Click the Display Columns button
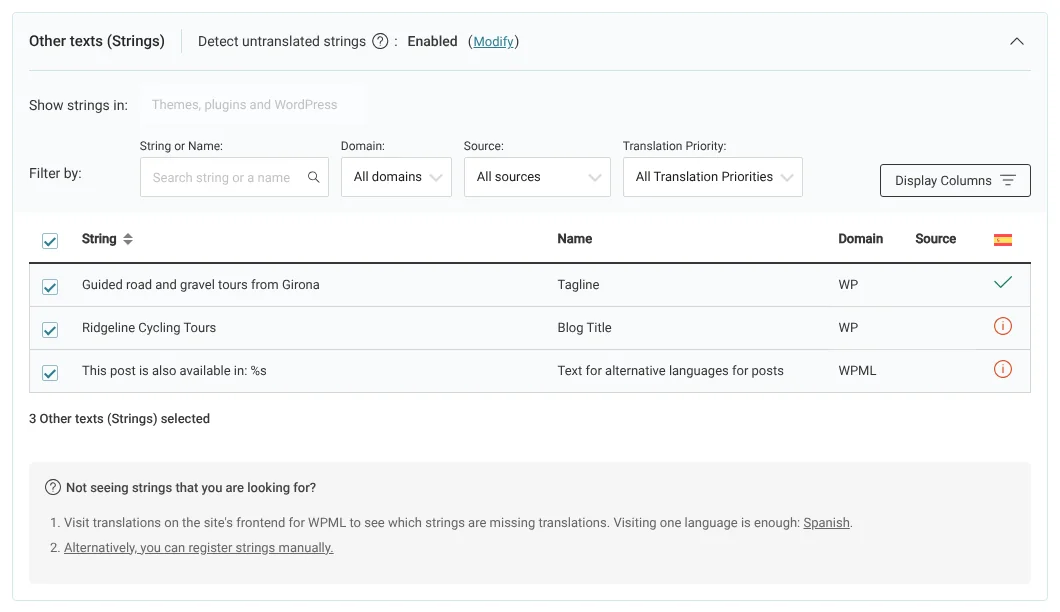This screenshot has width=1060, height=612. (955, 181)
